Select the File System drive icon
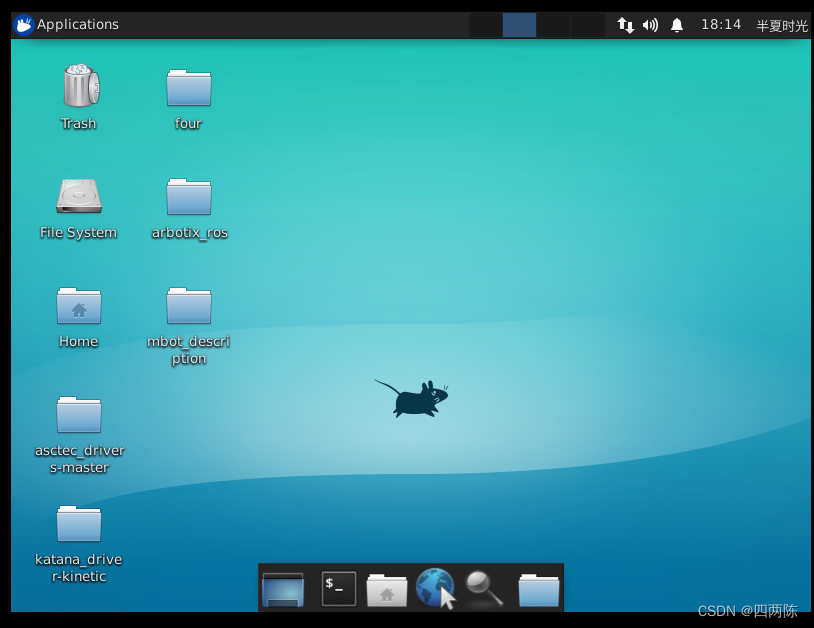The height and width of the screenshot is (628, 814). tap(79, 196)
